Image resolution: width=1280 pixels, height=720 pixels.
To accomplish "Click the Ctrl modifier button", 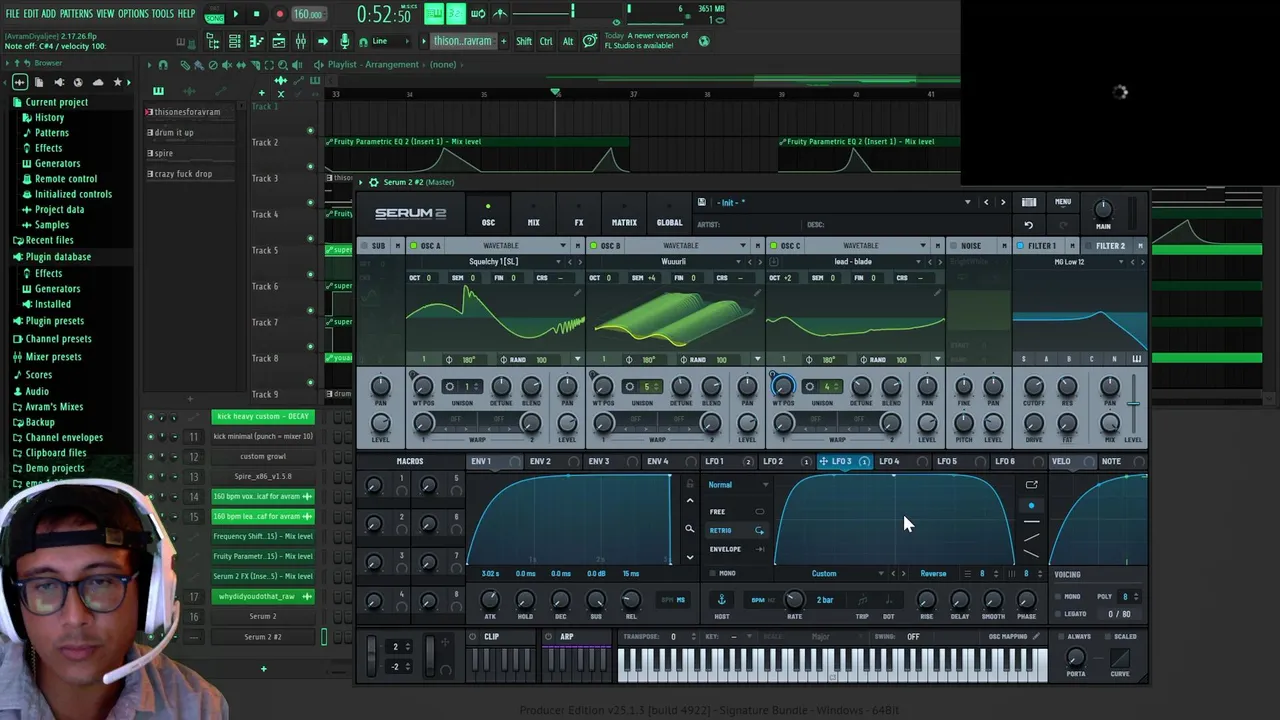I will tap(546, 41).
